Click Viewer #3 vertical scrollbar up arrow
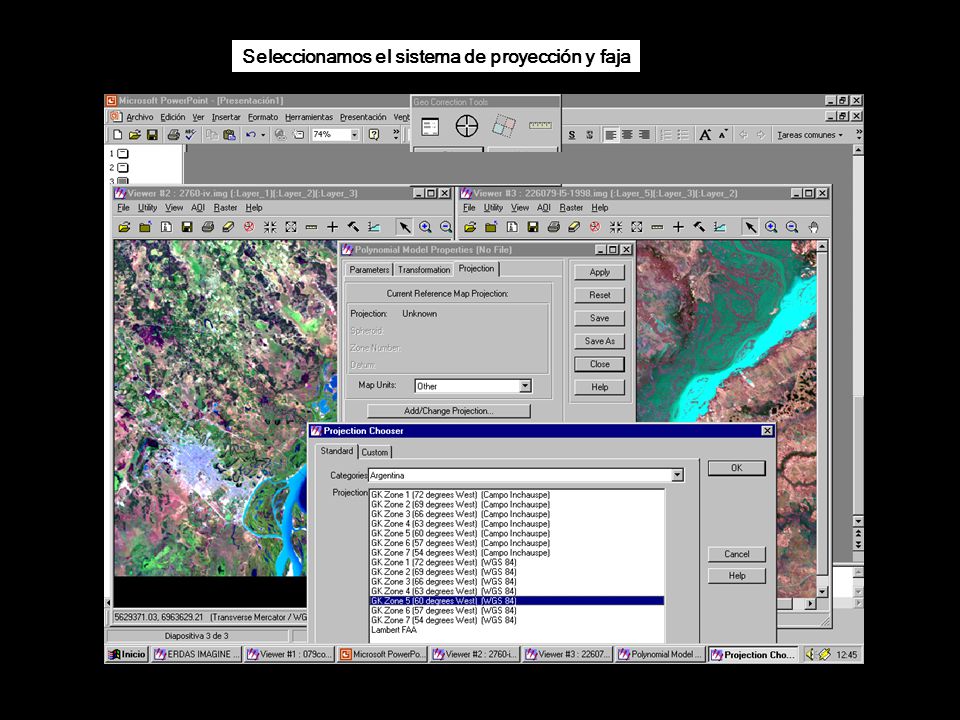The image size is (960, 720). pos(822,247)
